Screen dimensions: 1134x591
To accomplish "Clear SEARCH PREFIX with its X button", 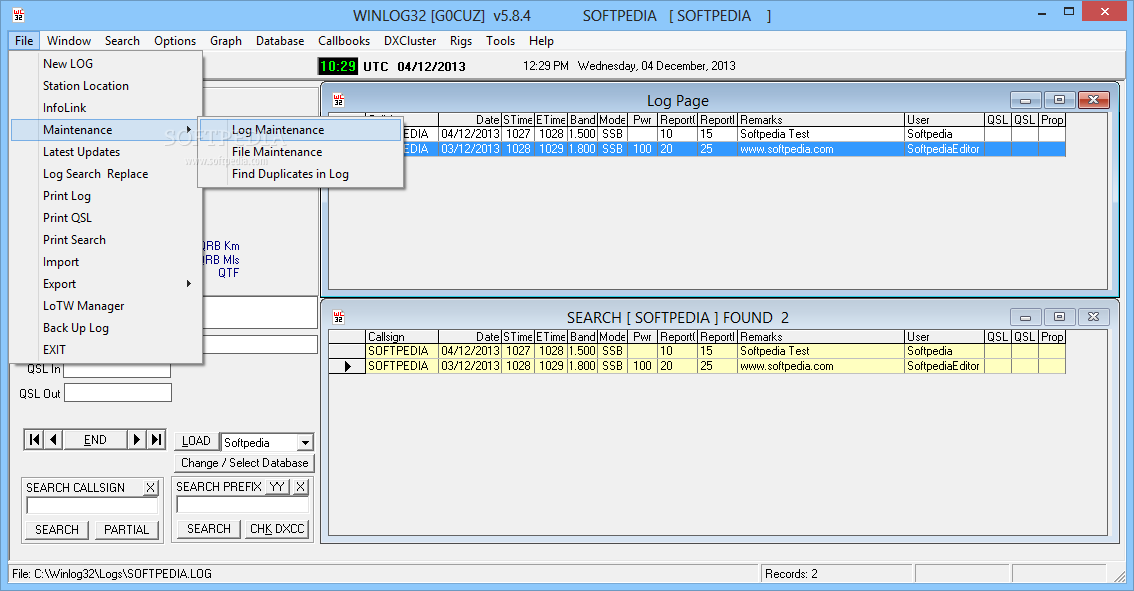I will click(x=300, y=487).
